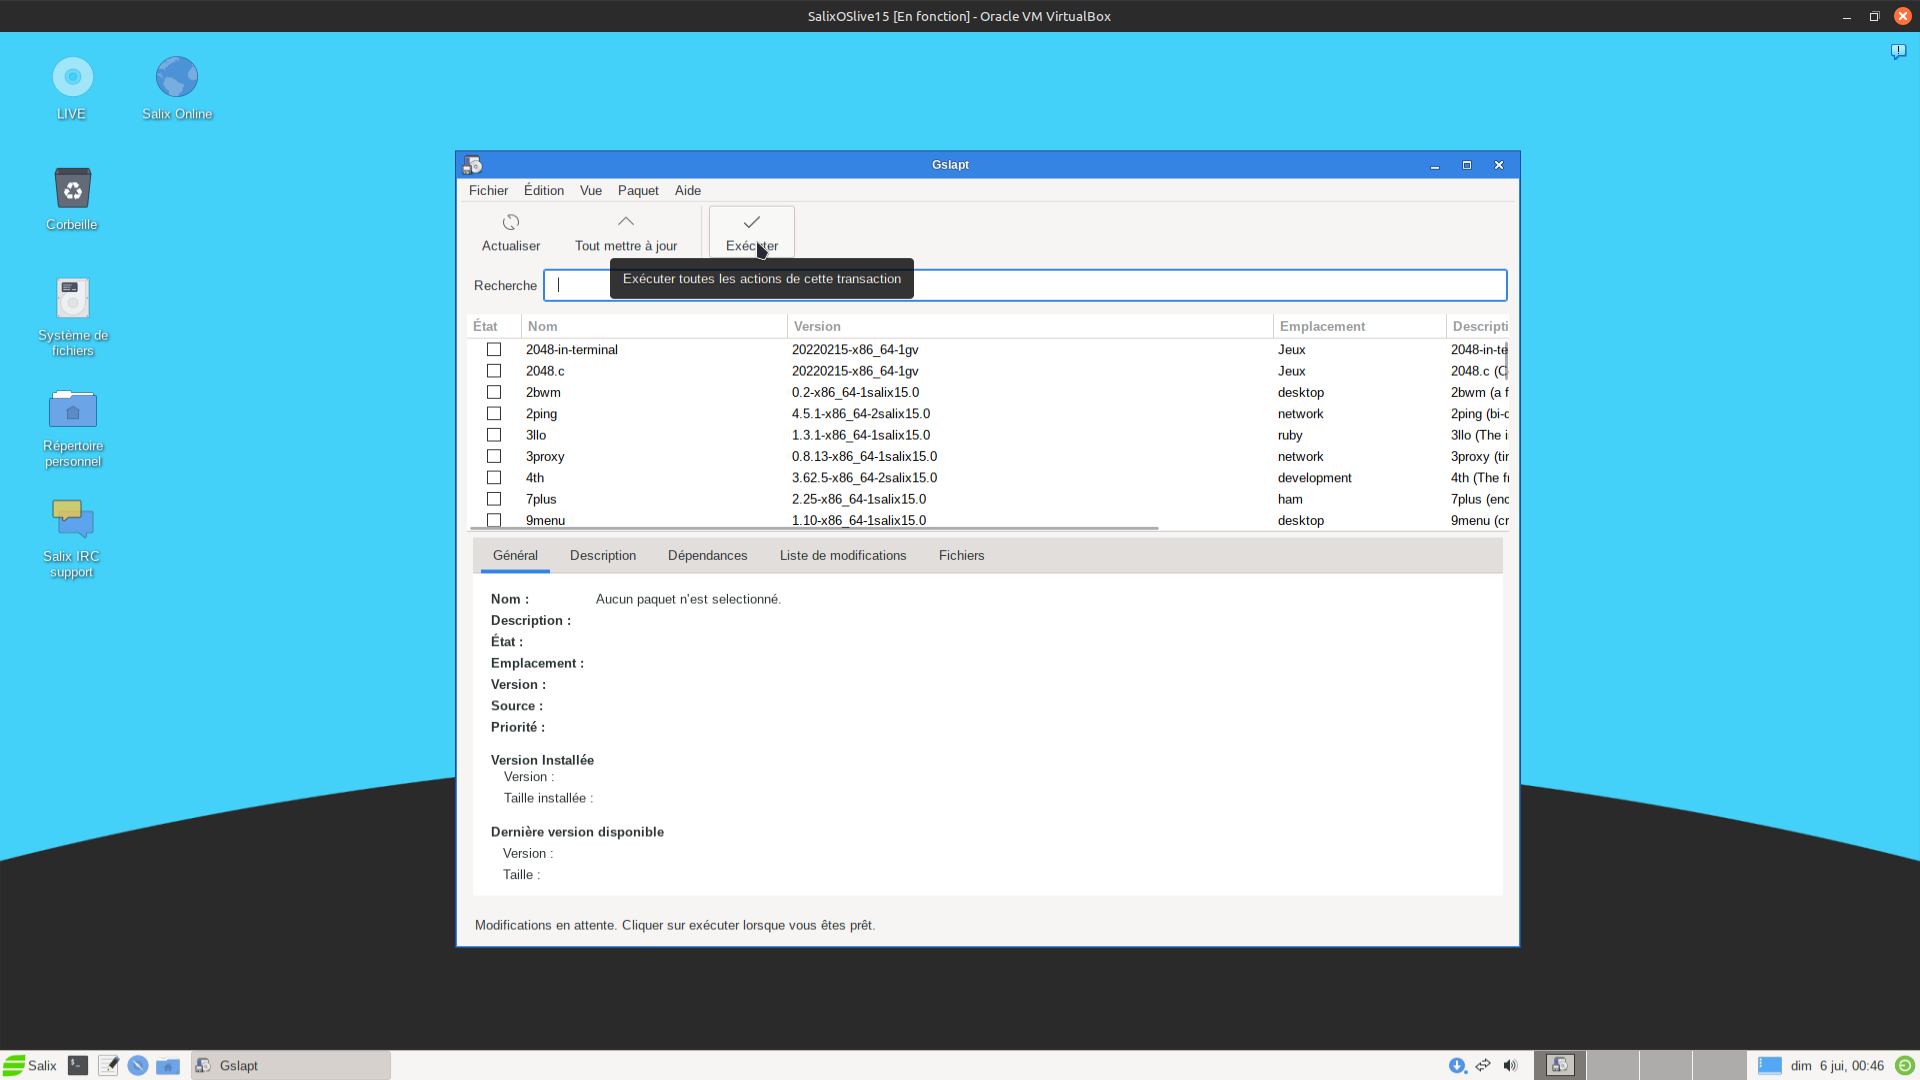The width and height of the screenshot is (1920, 1080).
Task: Switch to the Dépendances tab
Action: 707,555
